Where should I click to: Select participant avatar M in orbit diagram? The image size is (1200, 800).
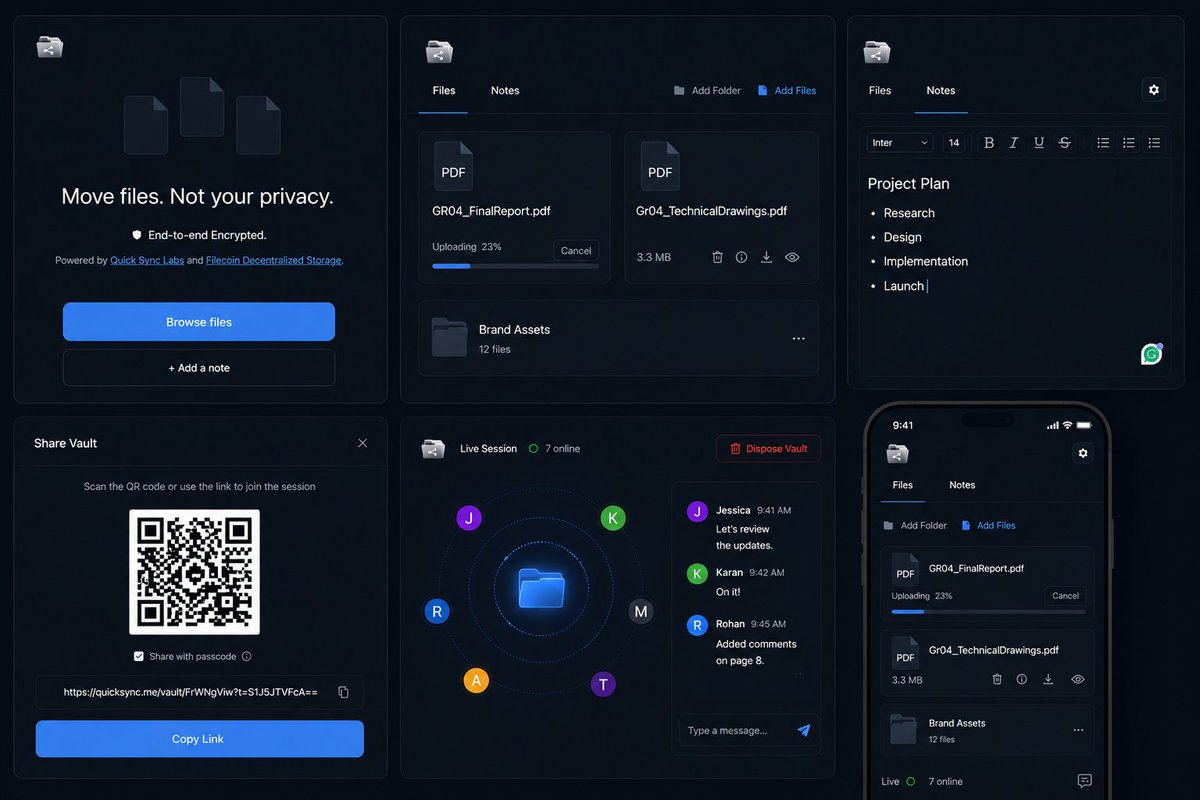[641, 611]
